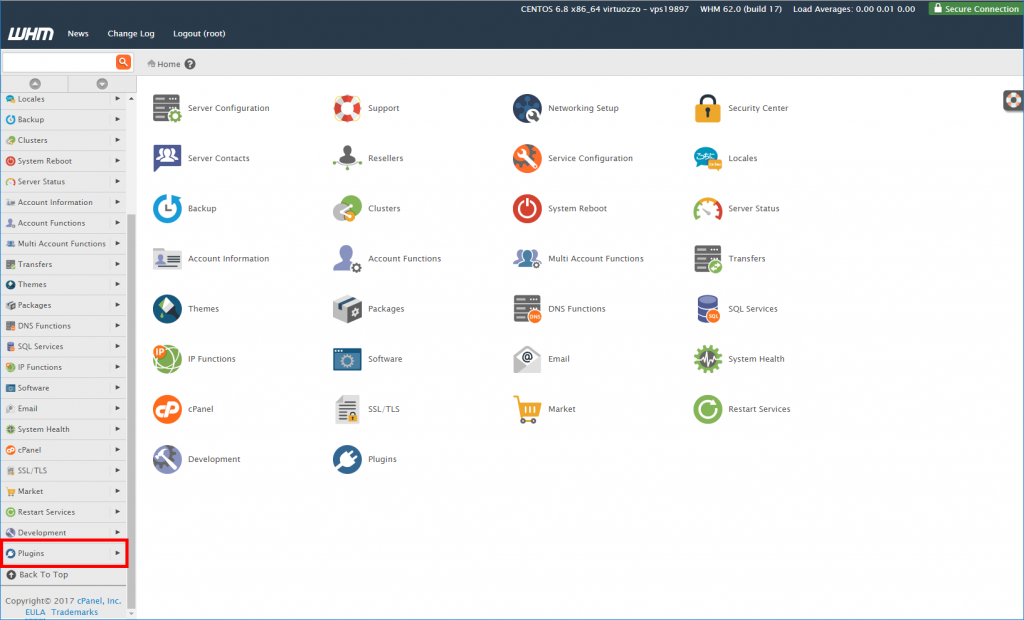Screen dimensions: 1024x620
Task: Expand Backup arrow in sidebar
Action: pos(118,120)
